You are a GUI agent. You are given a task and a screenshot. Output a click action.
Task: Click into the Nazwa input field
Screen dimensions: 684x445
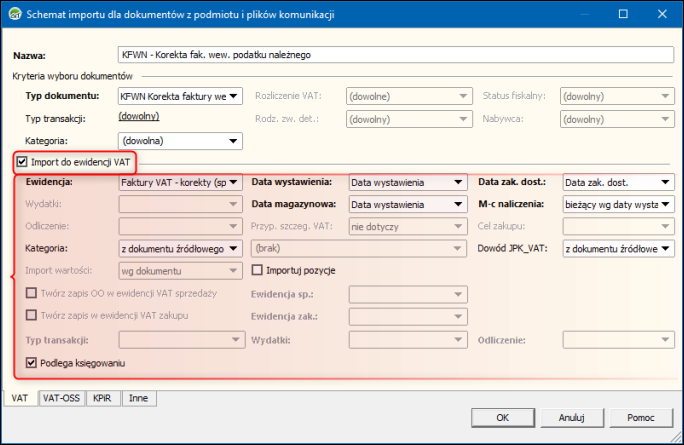point(396,55)
